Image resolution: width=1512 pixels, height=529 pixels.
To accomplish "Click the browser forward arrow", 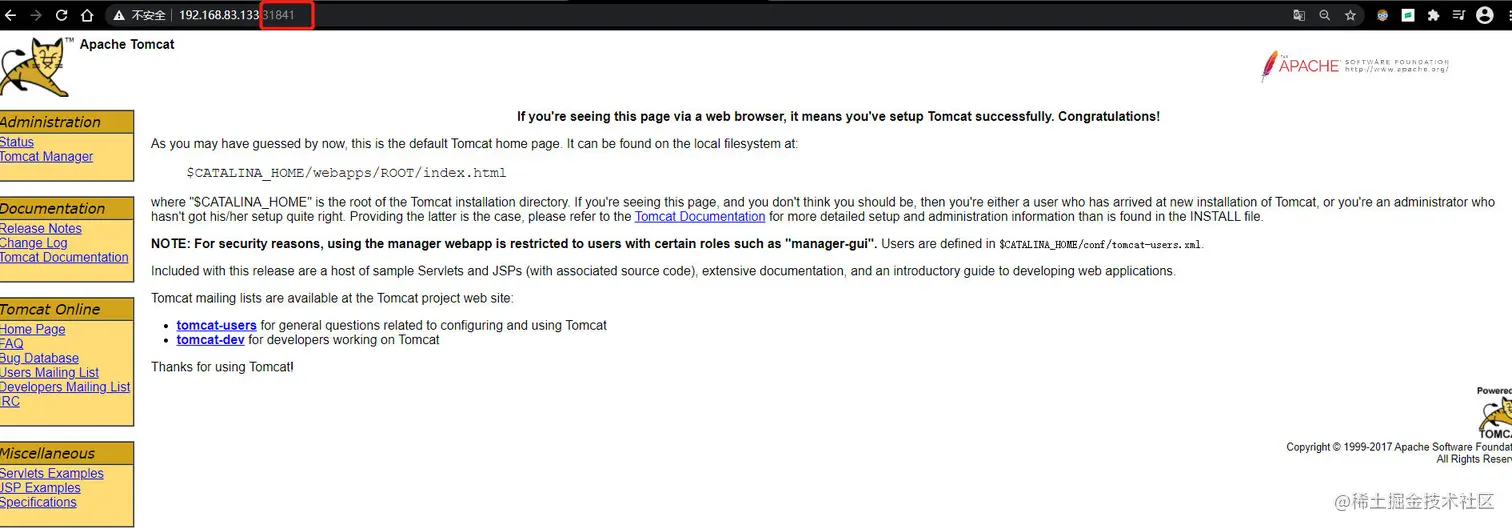I will click(x=36, y=15).
